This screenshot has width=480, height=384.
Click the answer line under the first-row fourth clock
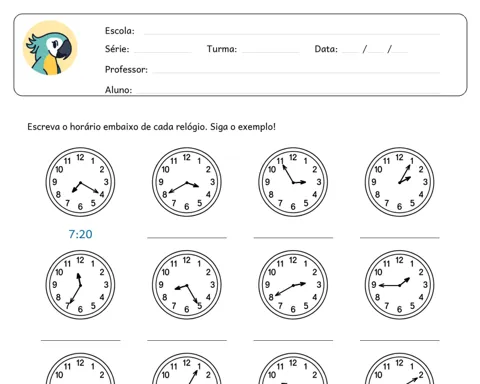[x=400, y=237]
